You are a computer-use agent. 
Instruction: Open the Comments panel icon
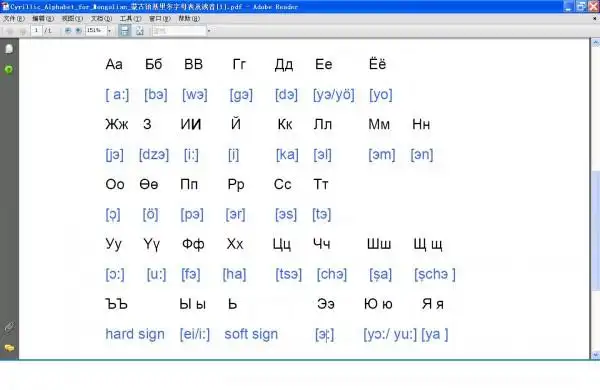pyautogui.click(x=9, y=348)
